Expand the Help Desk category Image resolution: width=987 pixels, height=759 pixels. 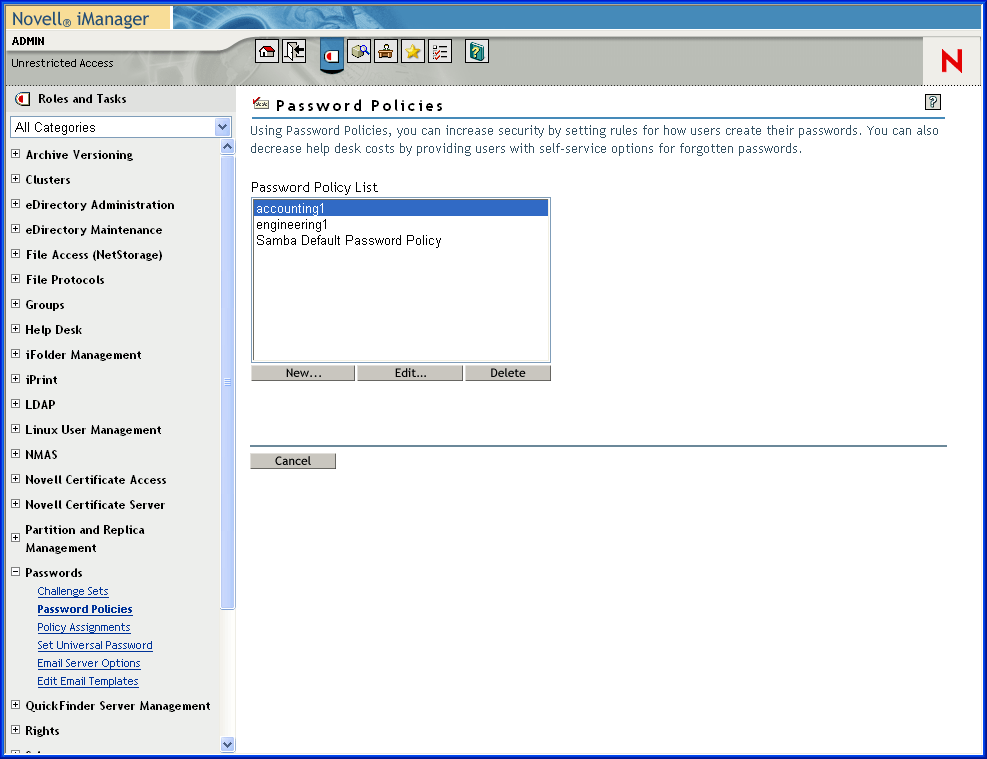15,329
